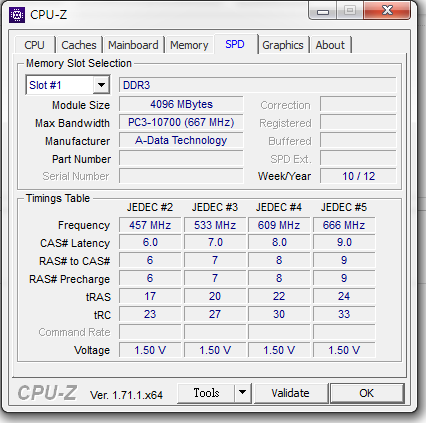Screen dimensions: 426x423
Task: Click the SPD tab
Action: 235,44
